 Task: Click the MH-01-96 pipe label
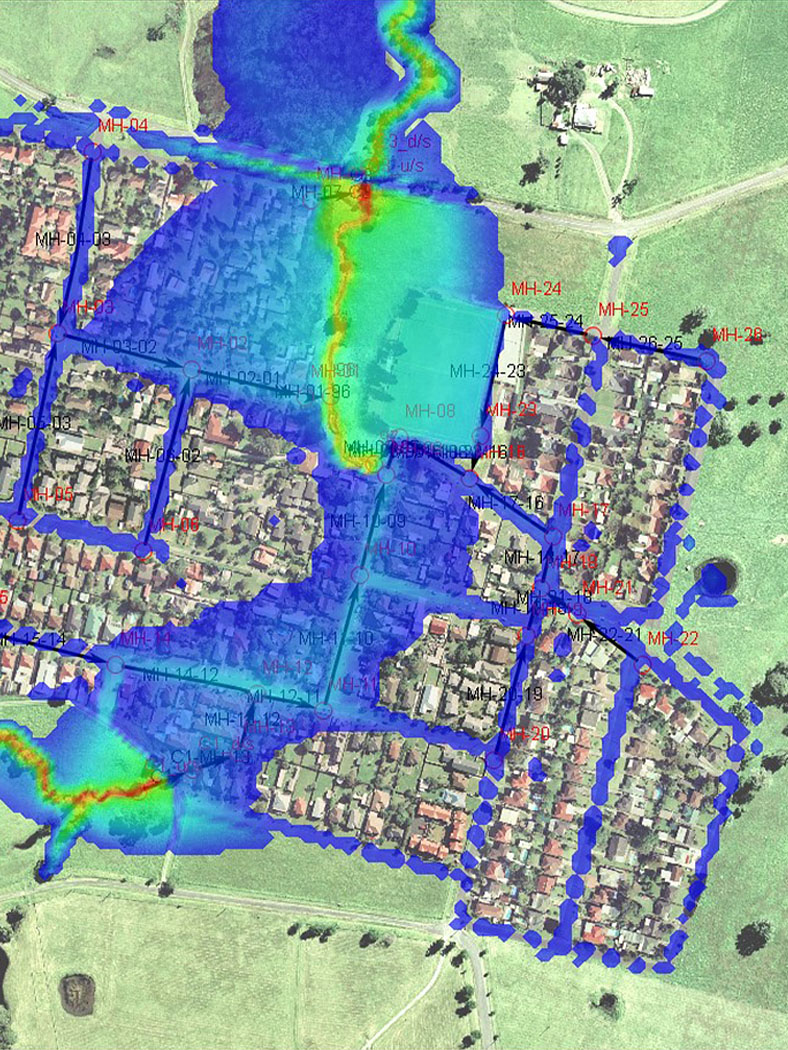tap(314, 391)
